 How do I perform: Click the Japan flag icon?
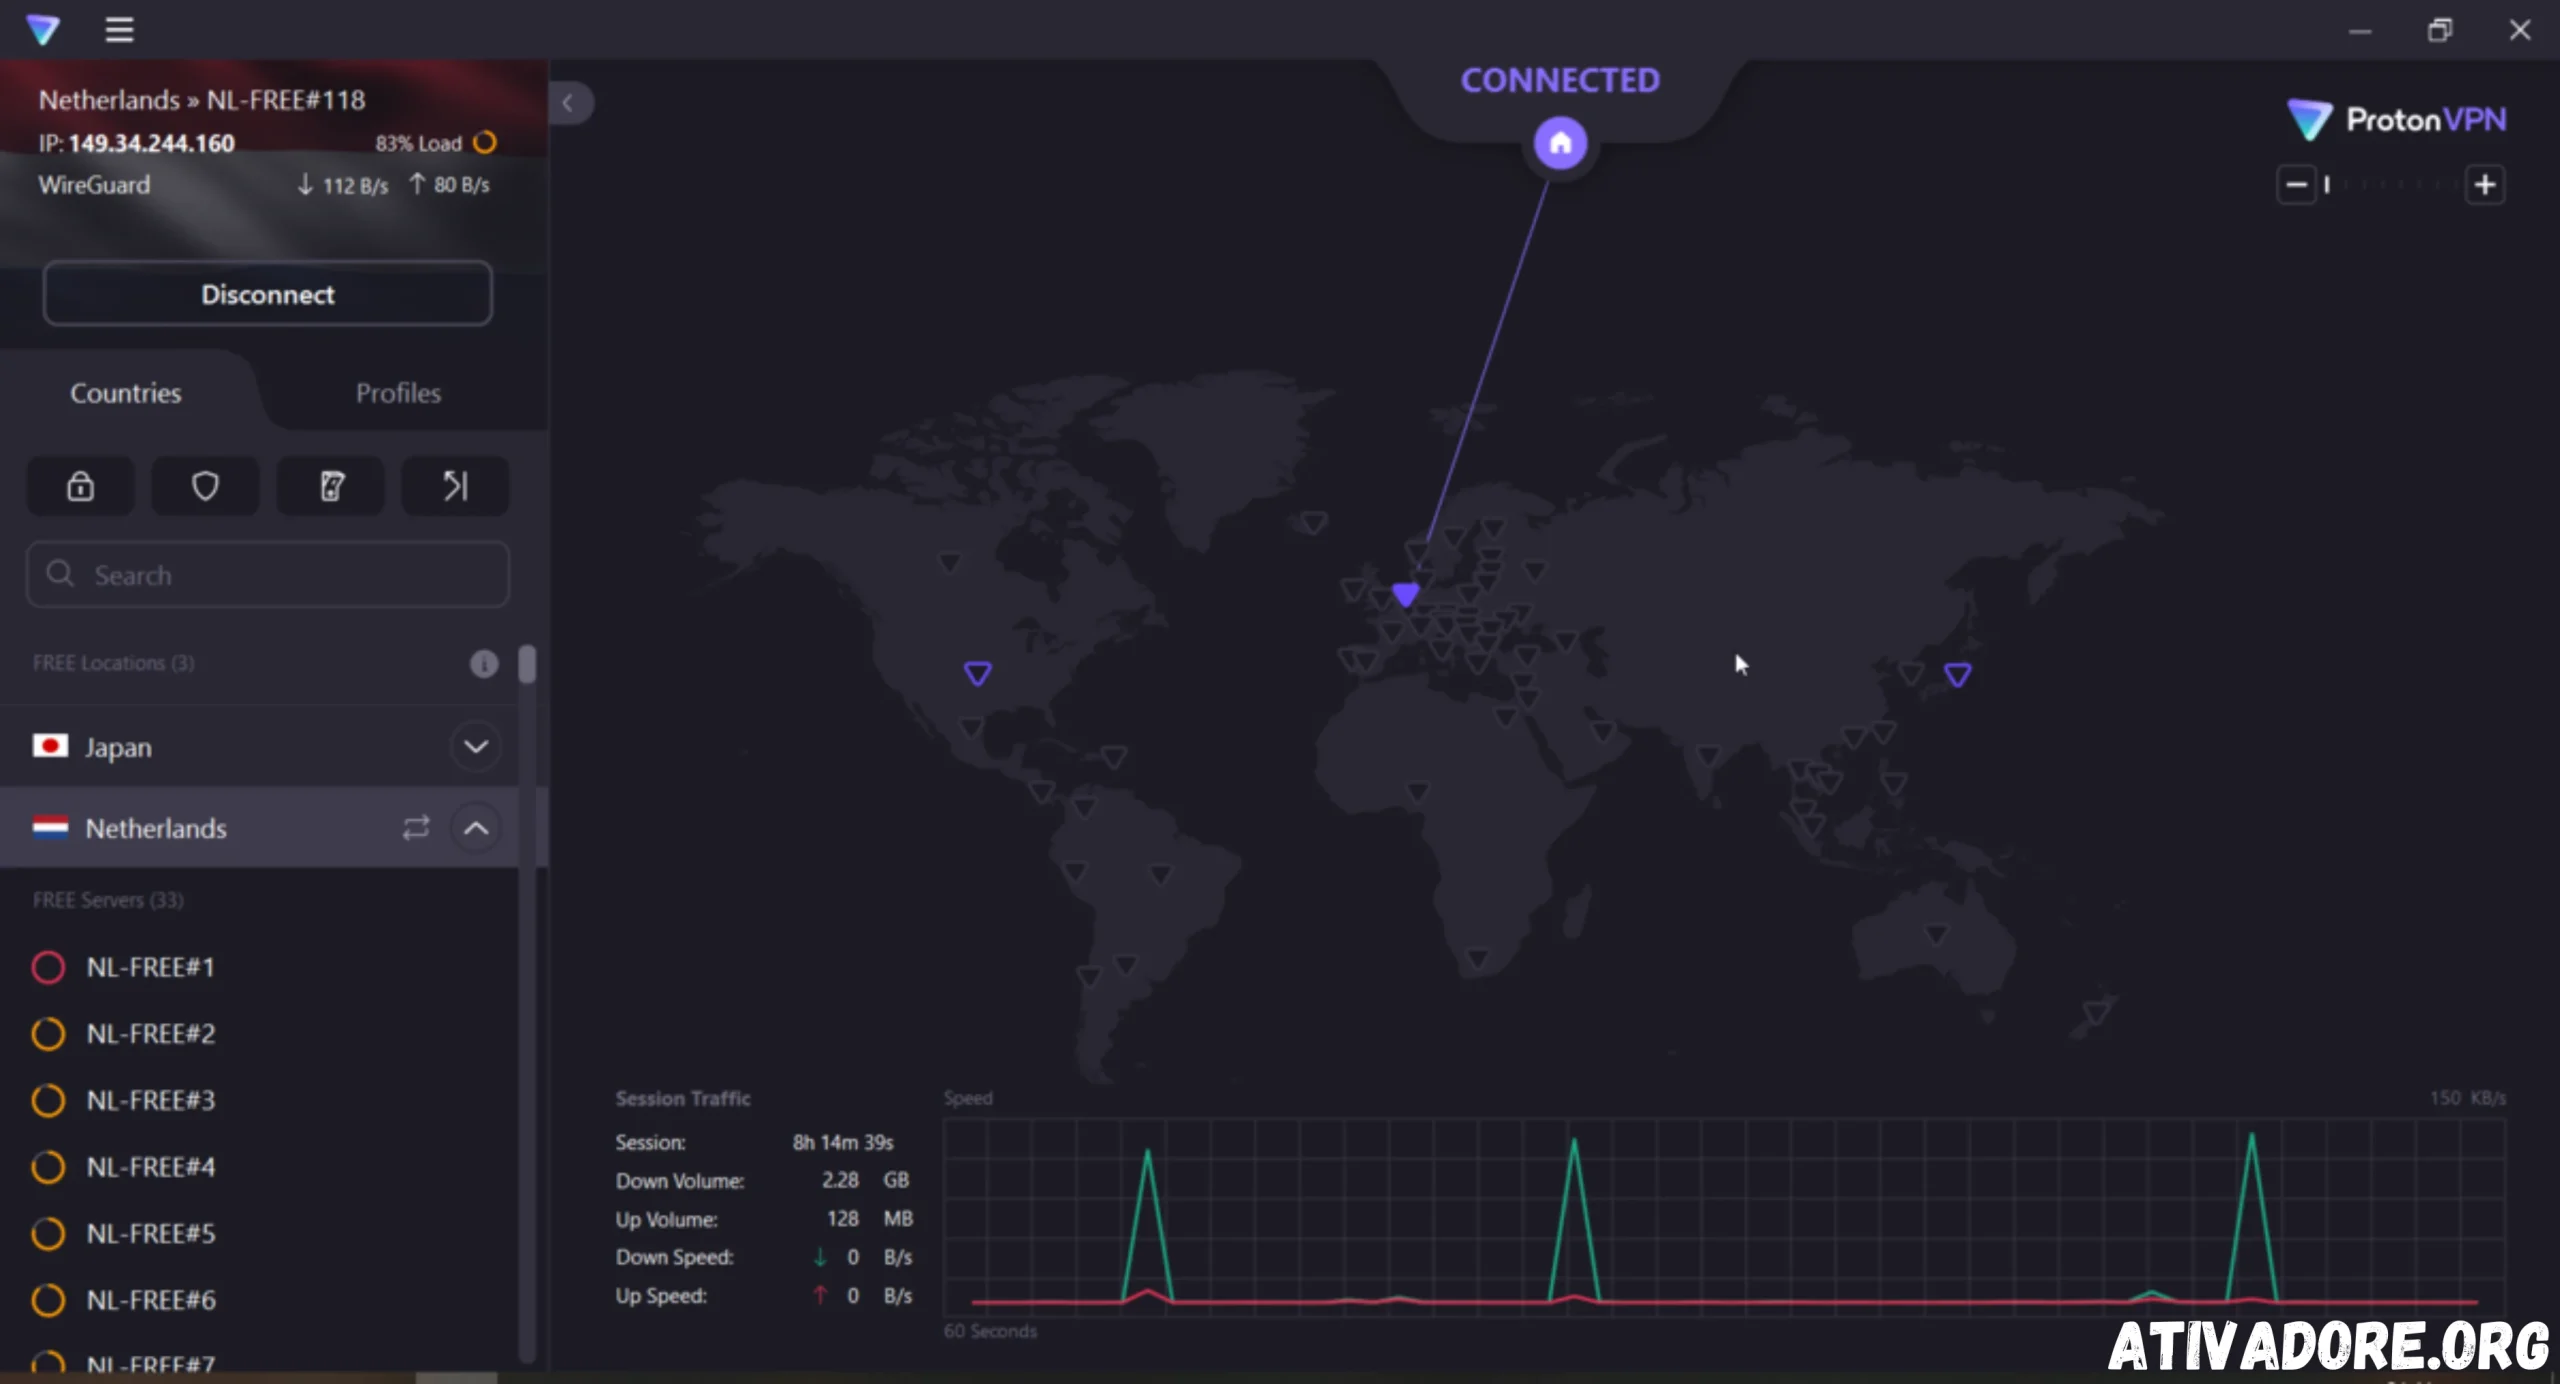[x=50, y=746]
